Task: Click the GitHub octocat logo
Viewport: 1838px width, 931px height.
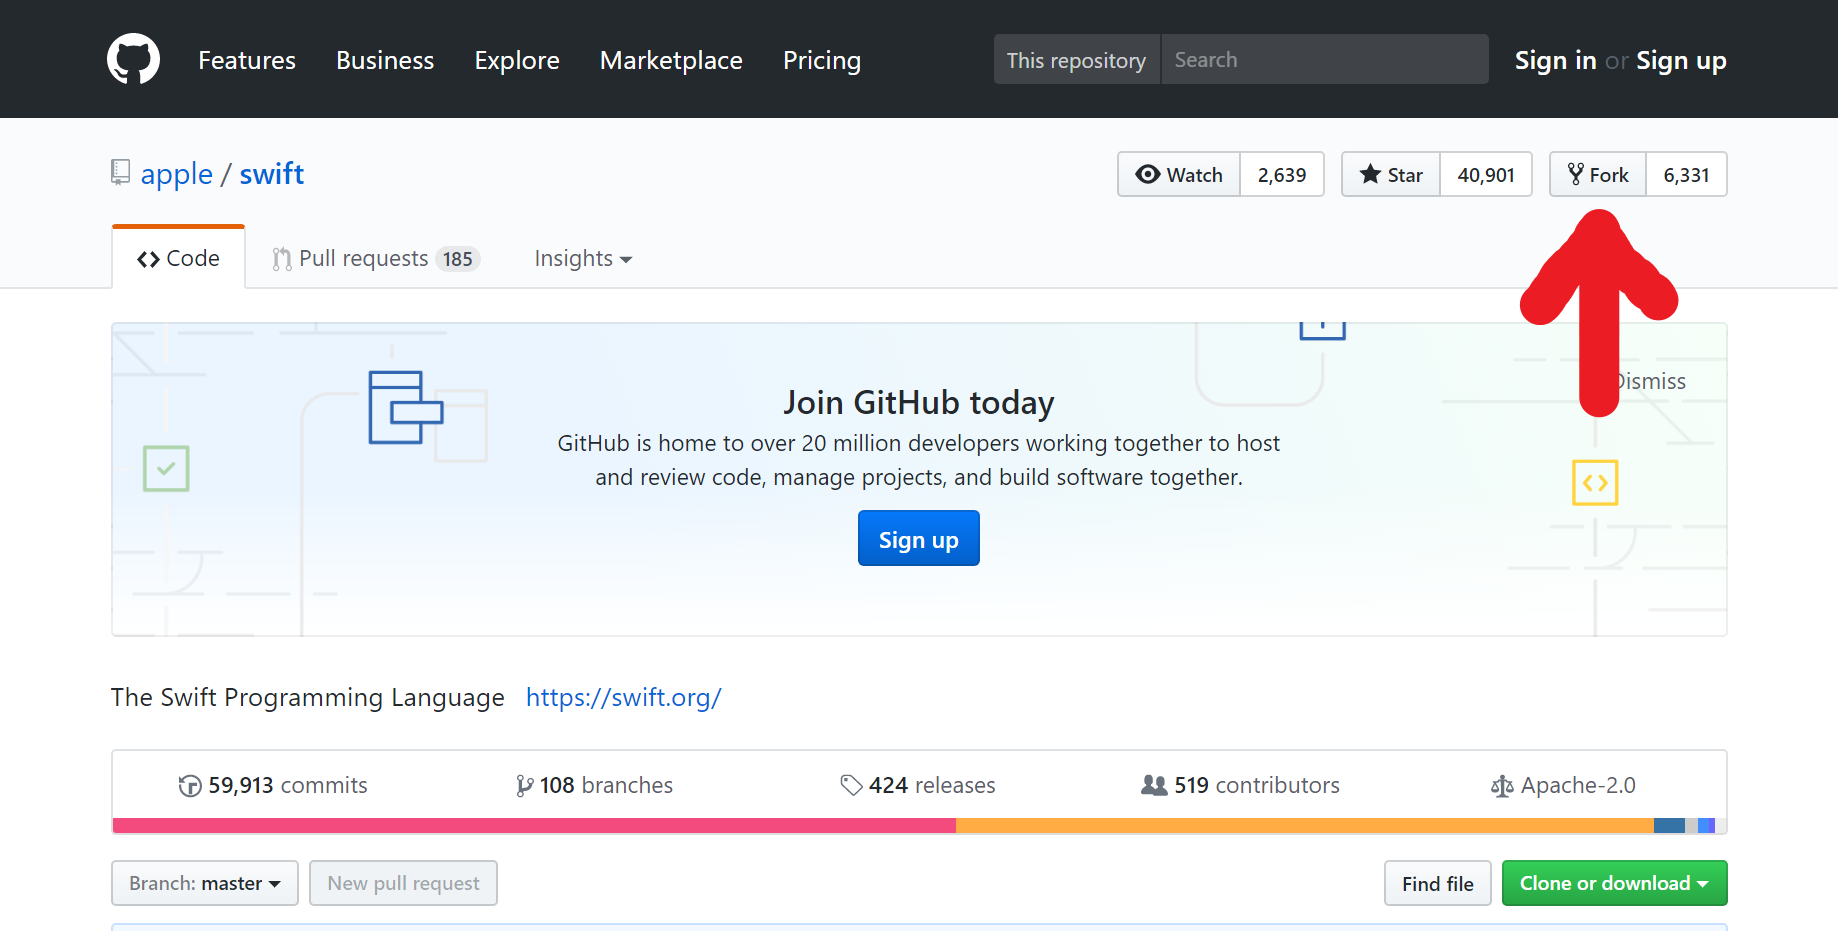Action: (x=133, y=58)
